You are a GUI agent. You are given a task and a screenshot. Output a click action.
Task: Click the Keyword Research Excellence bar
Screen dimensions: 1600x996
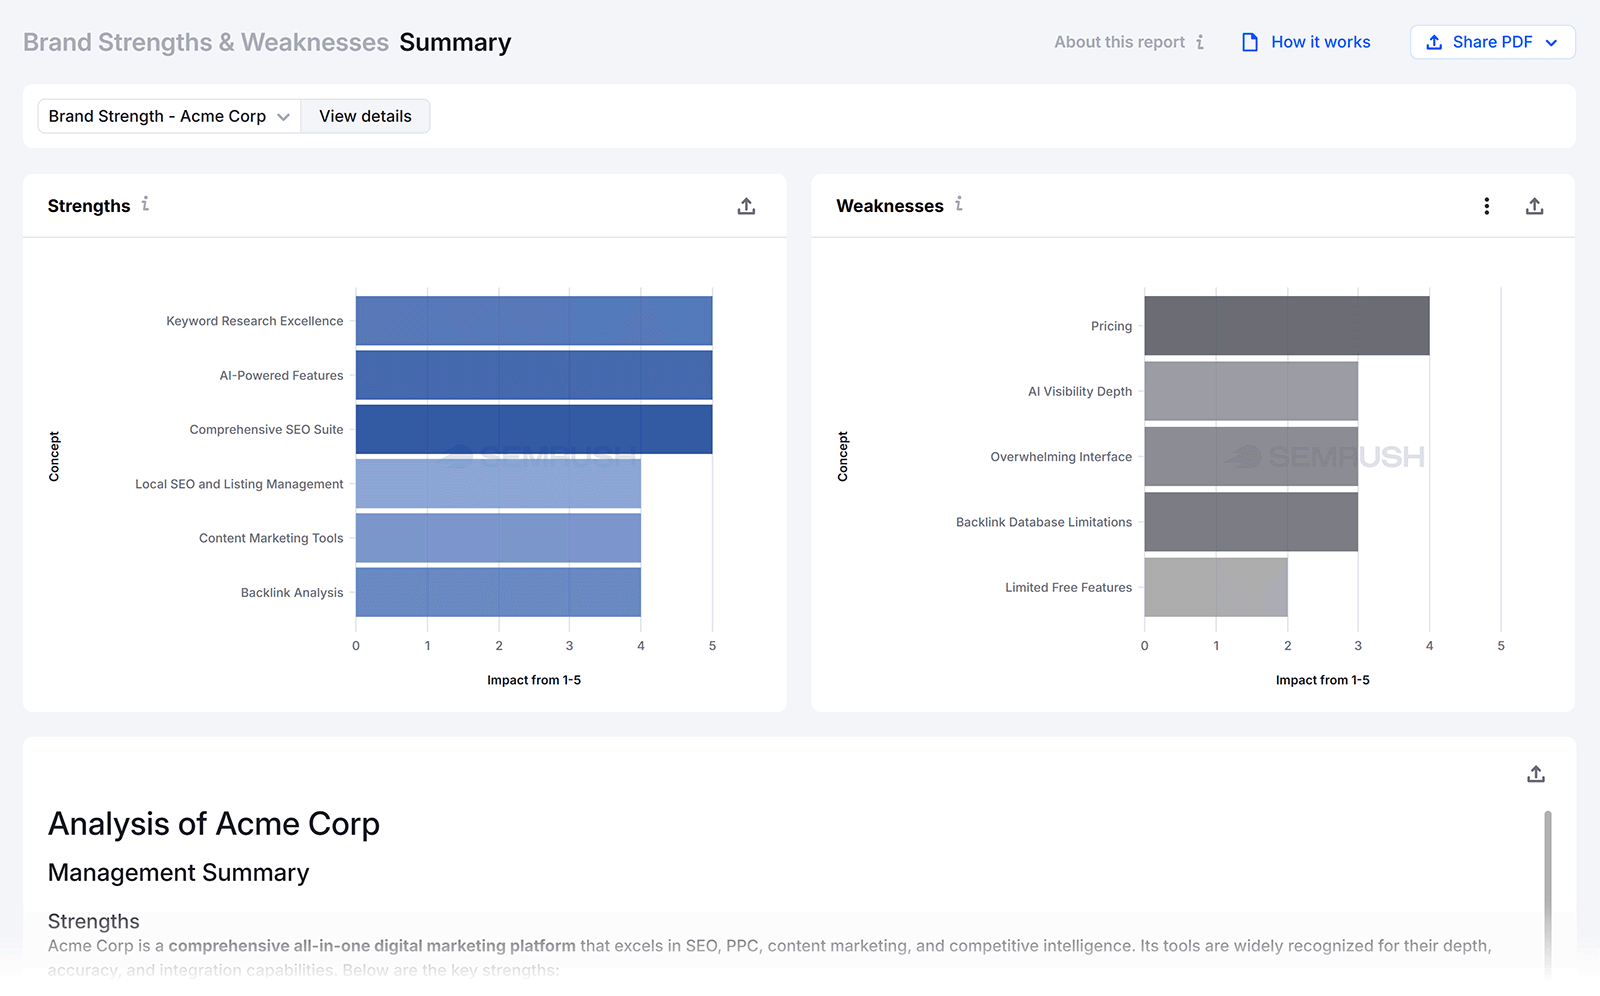534,321
